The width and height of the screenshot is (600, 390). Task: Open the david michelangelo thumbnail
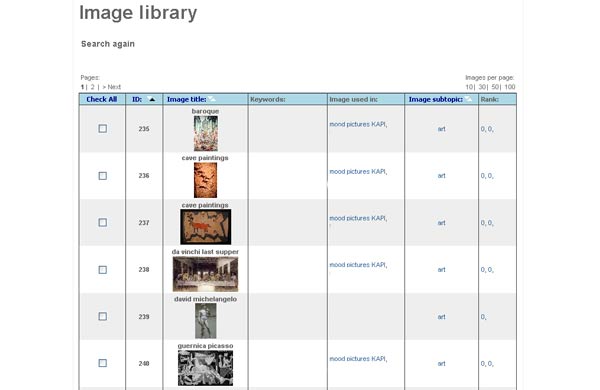(205, 321)
